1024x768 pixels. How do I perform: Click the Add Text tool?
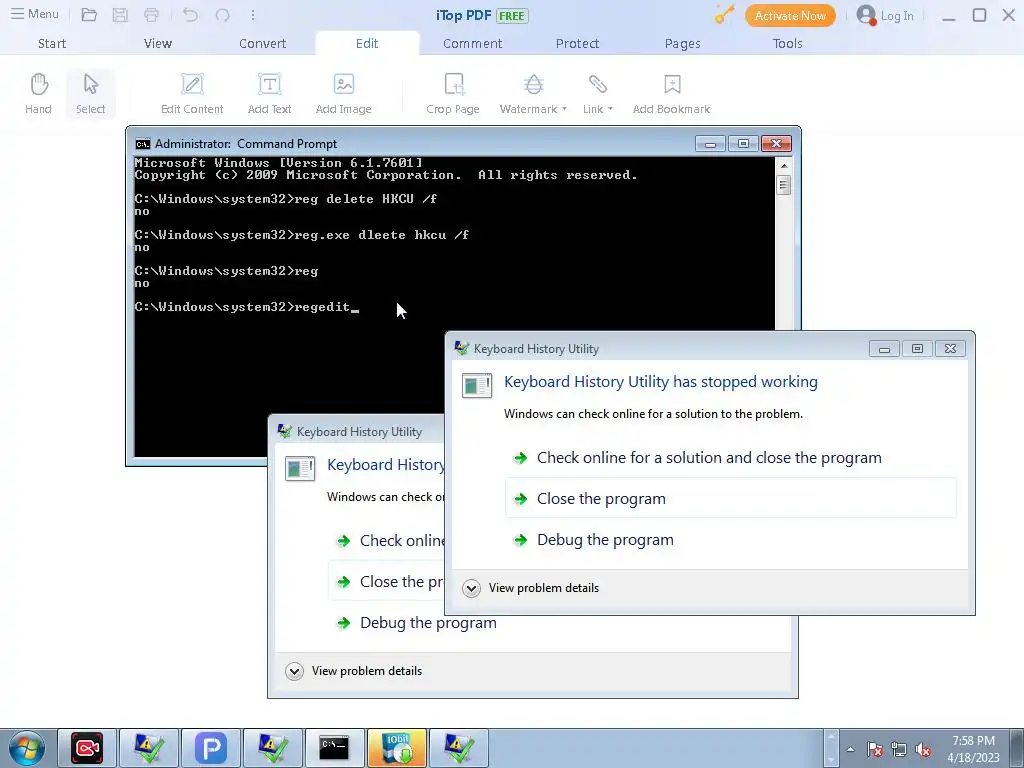[269, 93]
